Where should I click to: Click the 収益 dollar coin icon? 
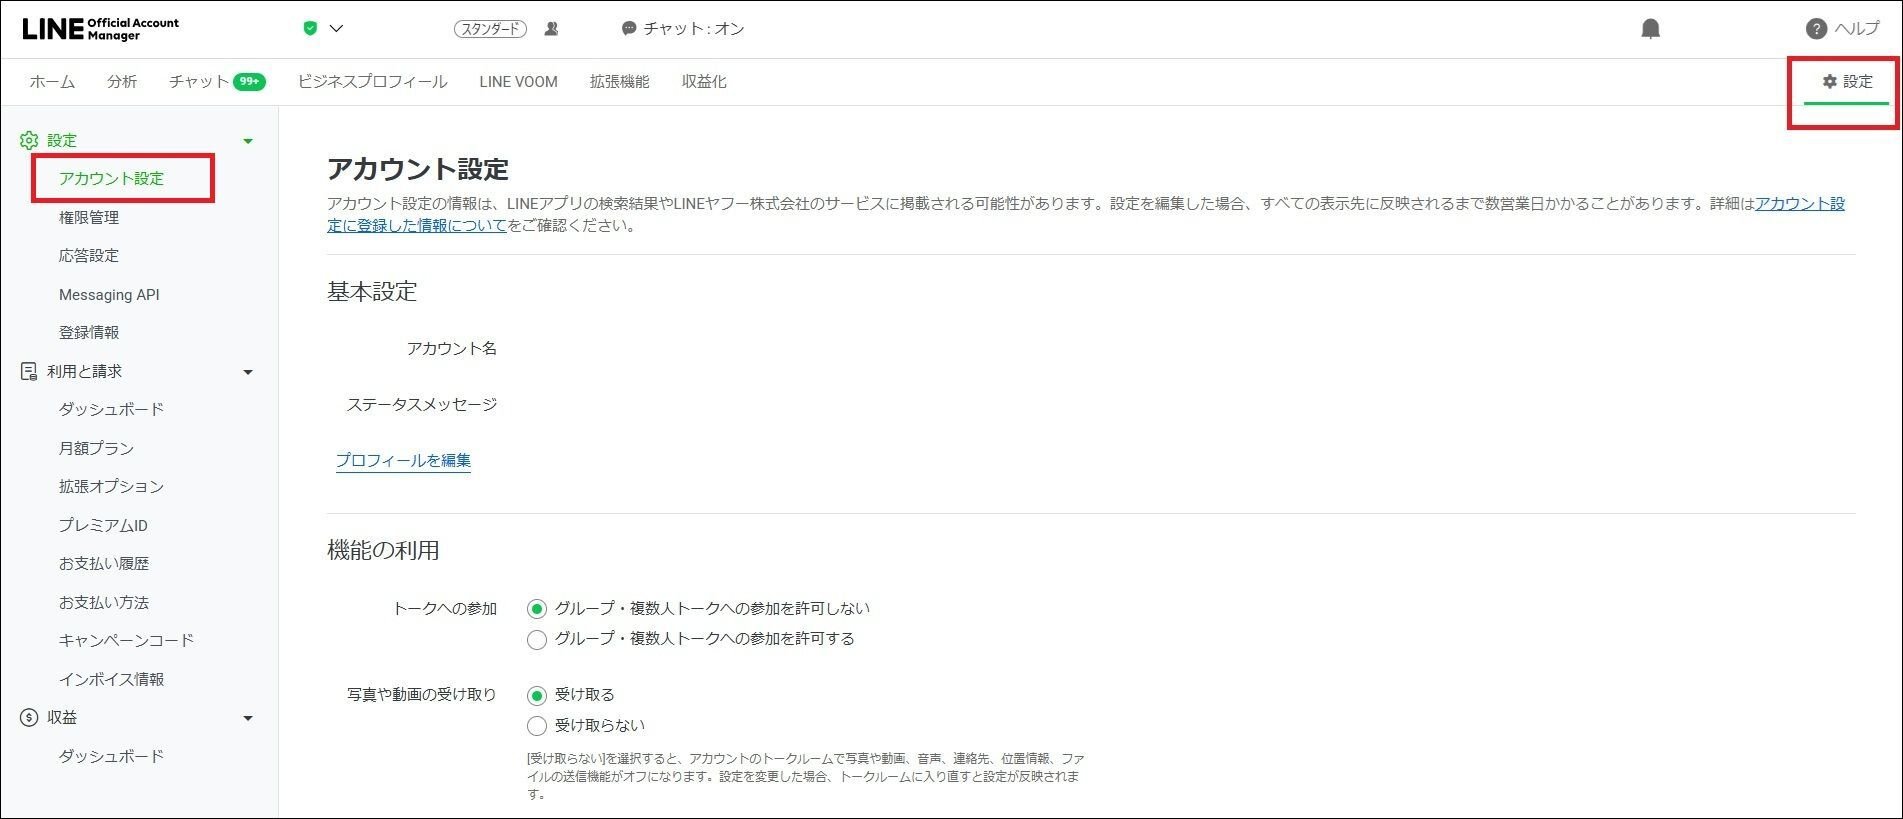[x=29, y=718]
